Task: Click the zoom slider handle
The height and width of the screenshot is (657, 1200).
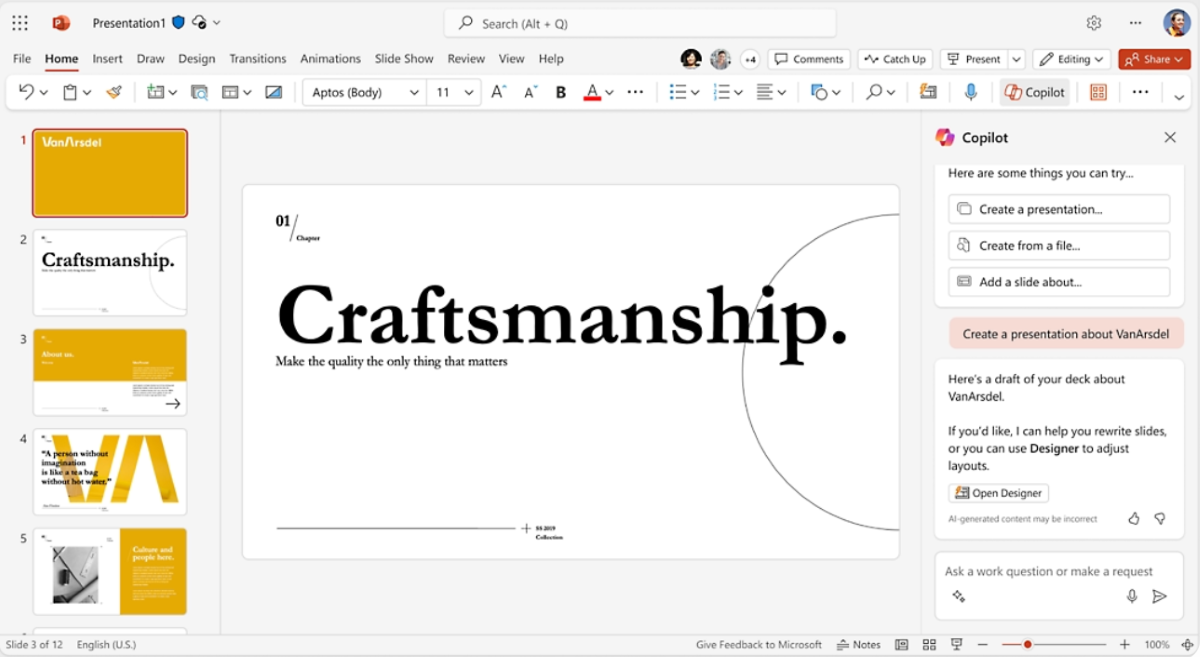Action: pos(1027,645)
